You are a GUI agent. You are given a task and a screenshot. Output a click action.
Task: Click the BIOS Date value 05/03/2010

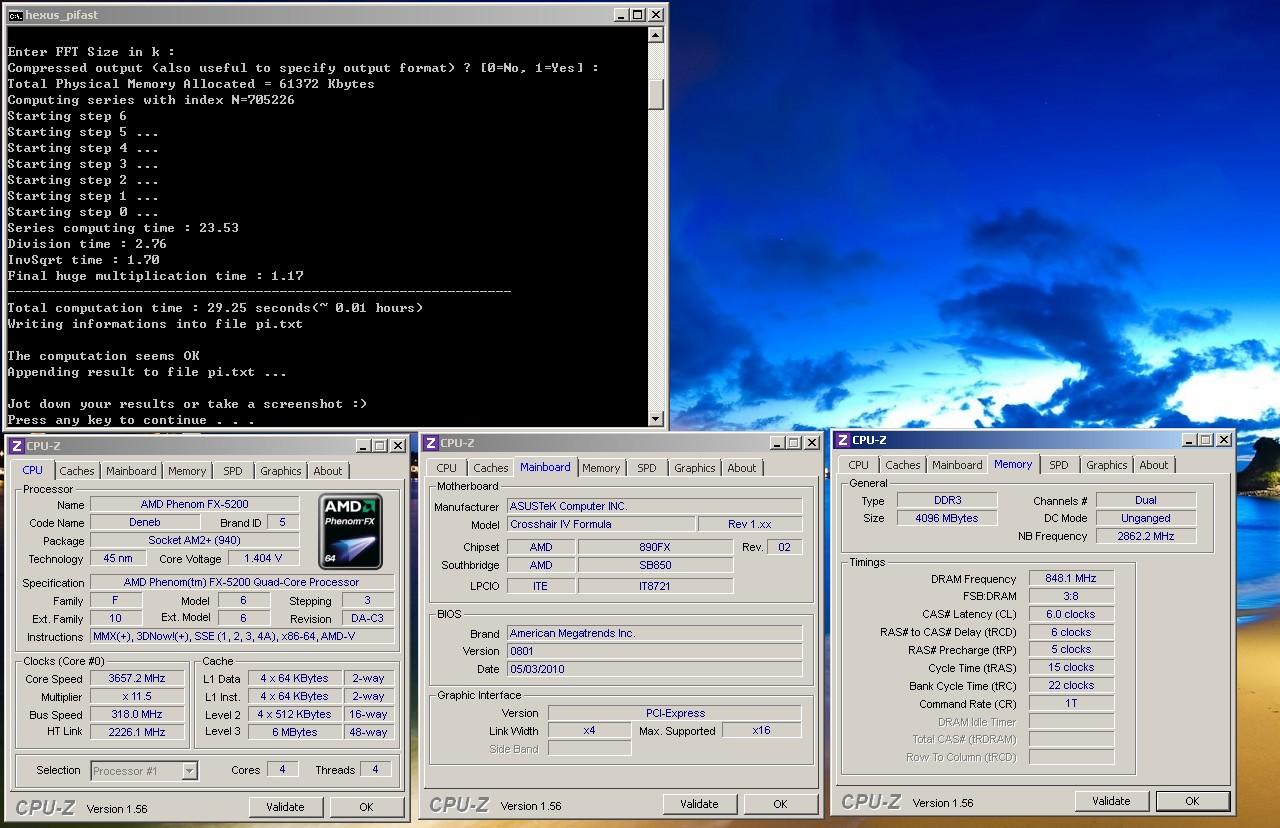[x=654, y=669]
